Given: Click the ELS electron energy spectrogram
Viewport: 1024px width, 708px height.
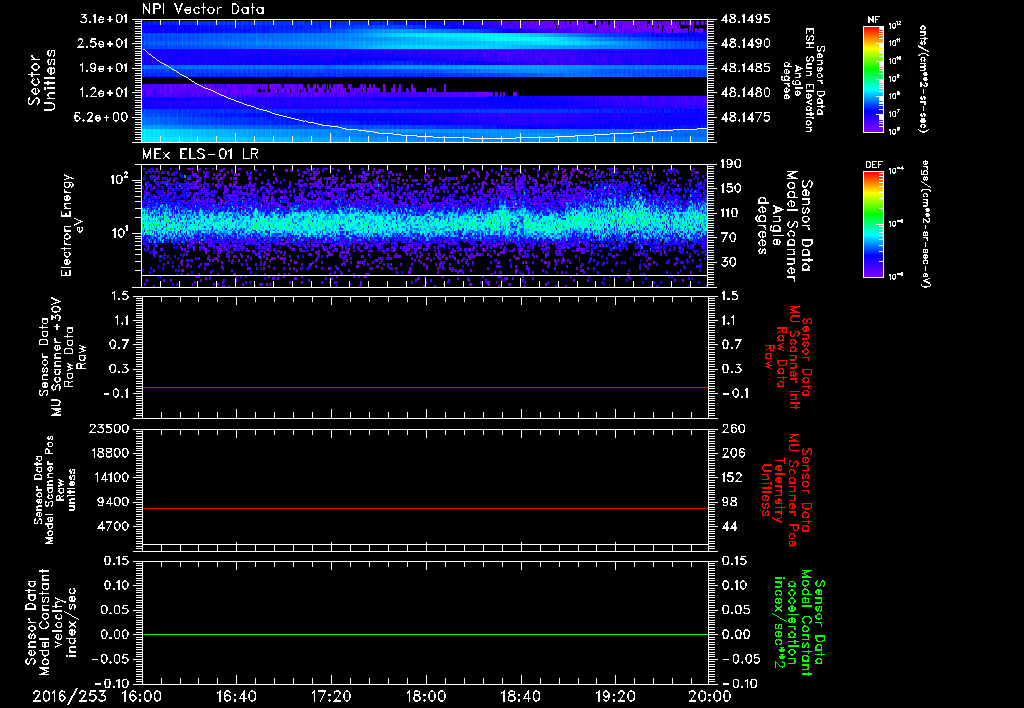Looking at the screenshot, I should [424, 226].
